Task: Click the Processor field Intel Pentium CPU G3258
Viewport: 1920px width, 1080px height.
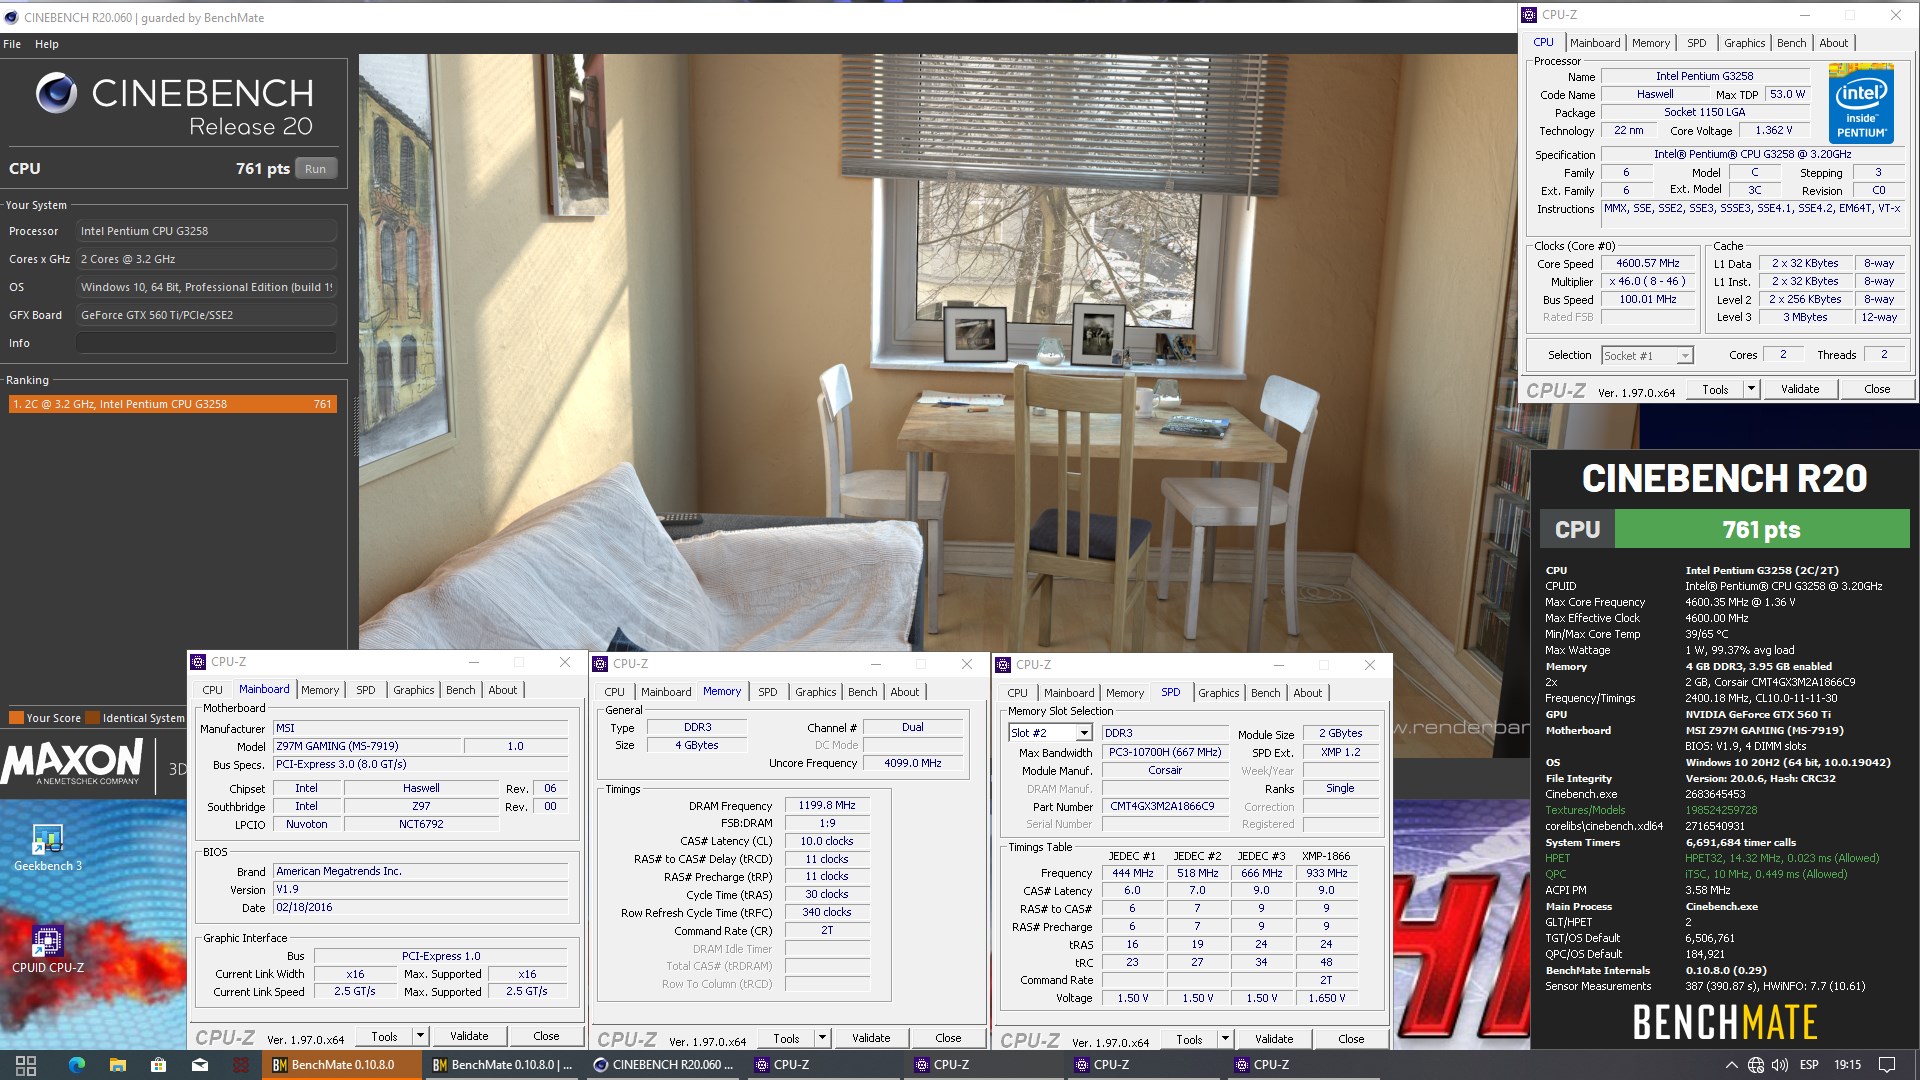Action: click(206, 231)
